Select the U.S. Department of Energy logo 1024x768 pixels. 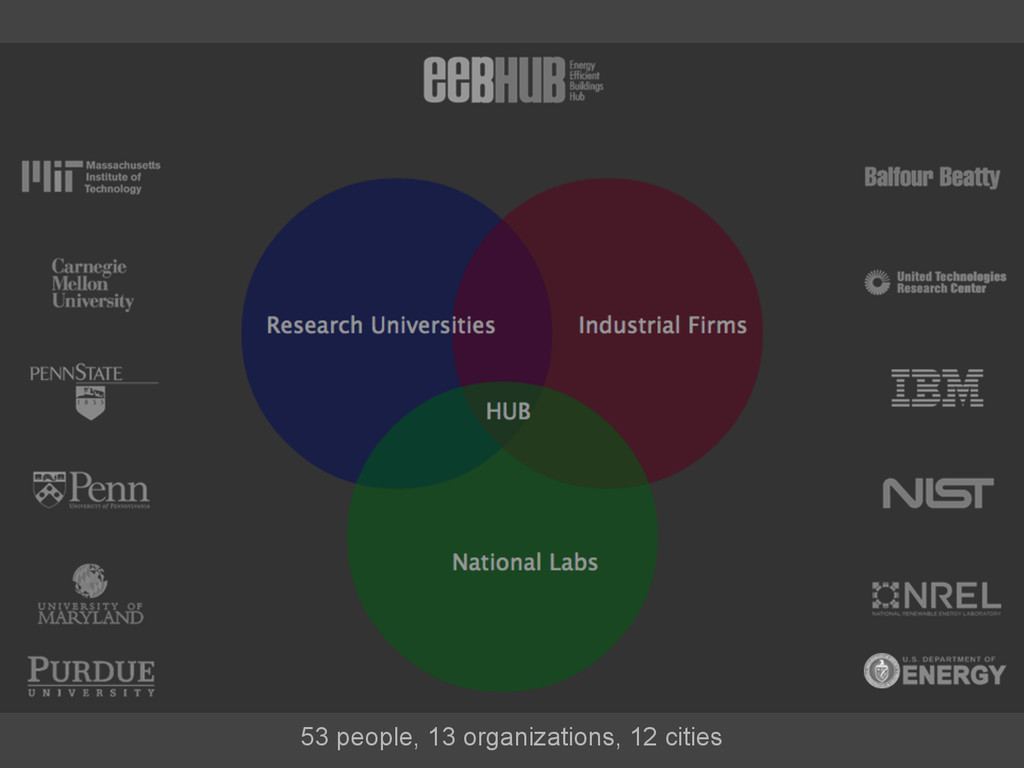(935, 671)
